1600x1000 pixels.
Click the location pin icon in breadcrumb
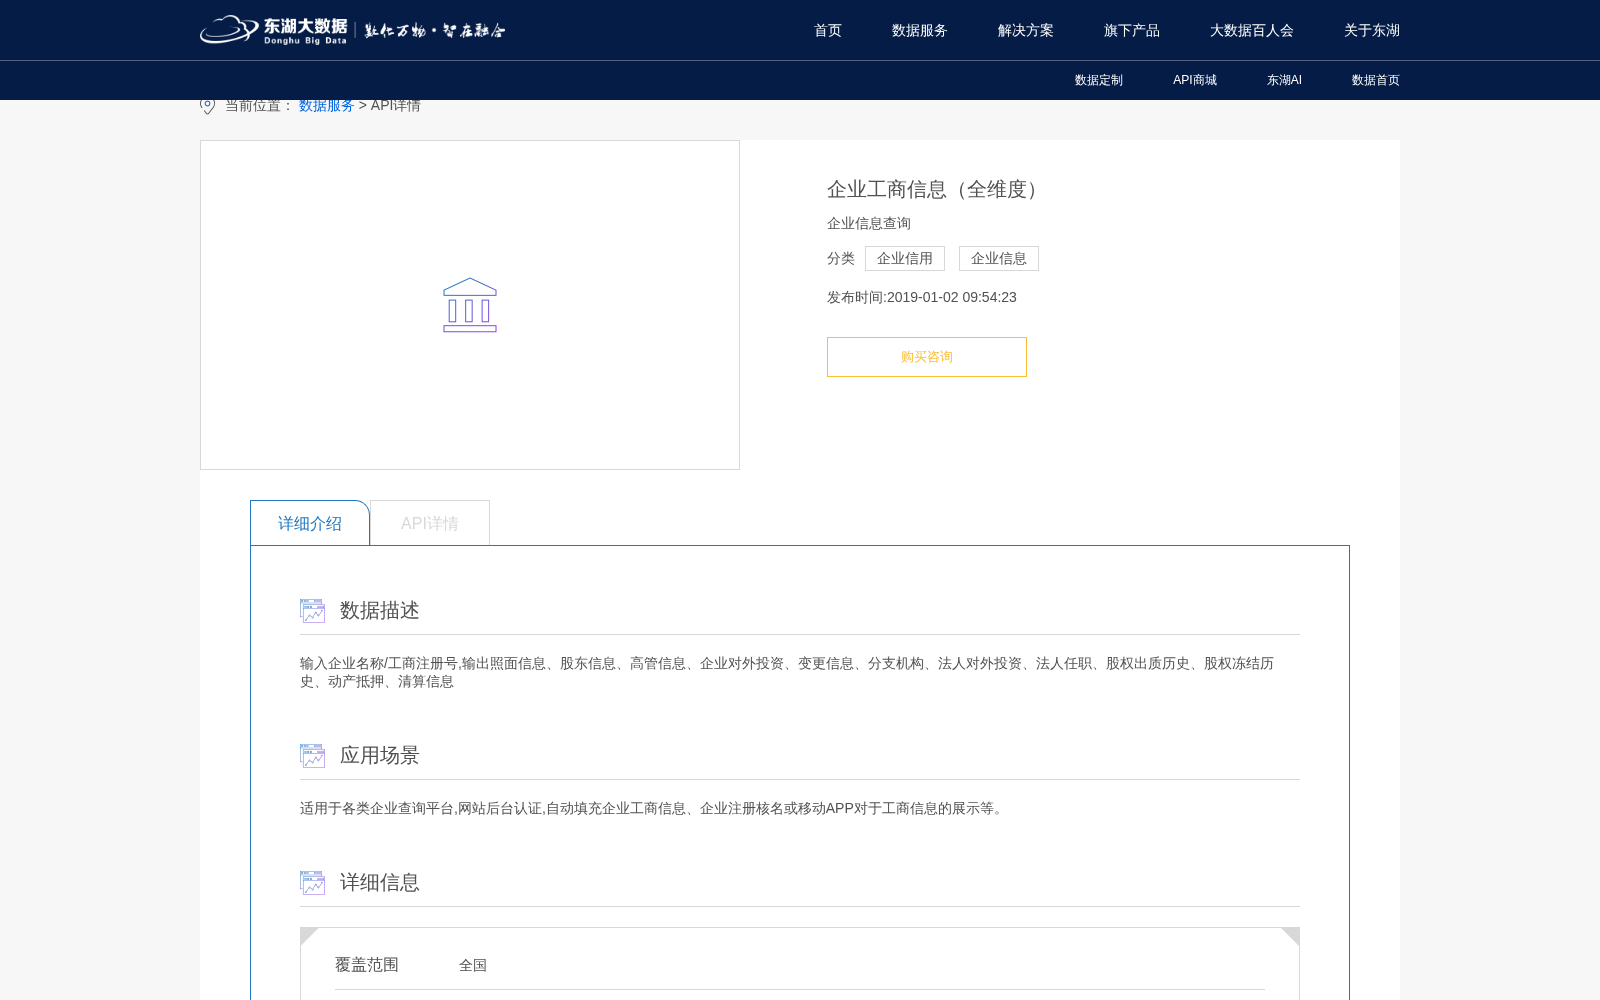(207, 105)
